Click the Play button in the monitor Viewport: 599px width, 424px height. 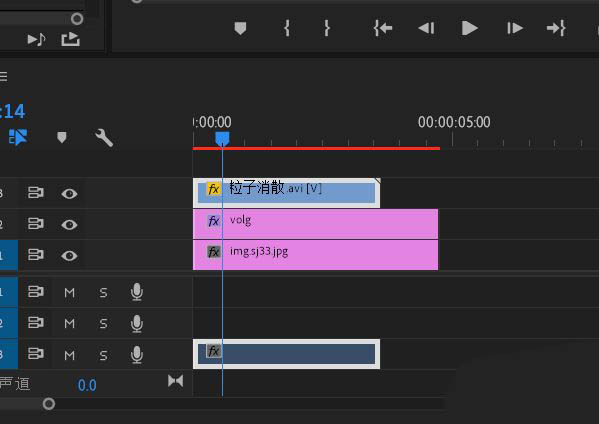click(x=469, y=28)
